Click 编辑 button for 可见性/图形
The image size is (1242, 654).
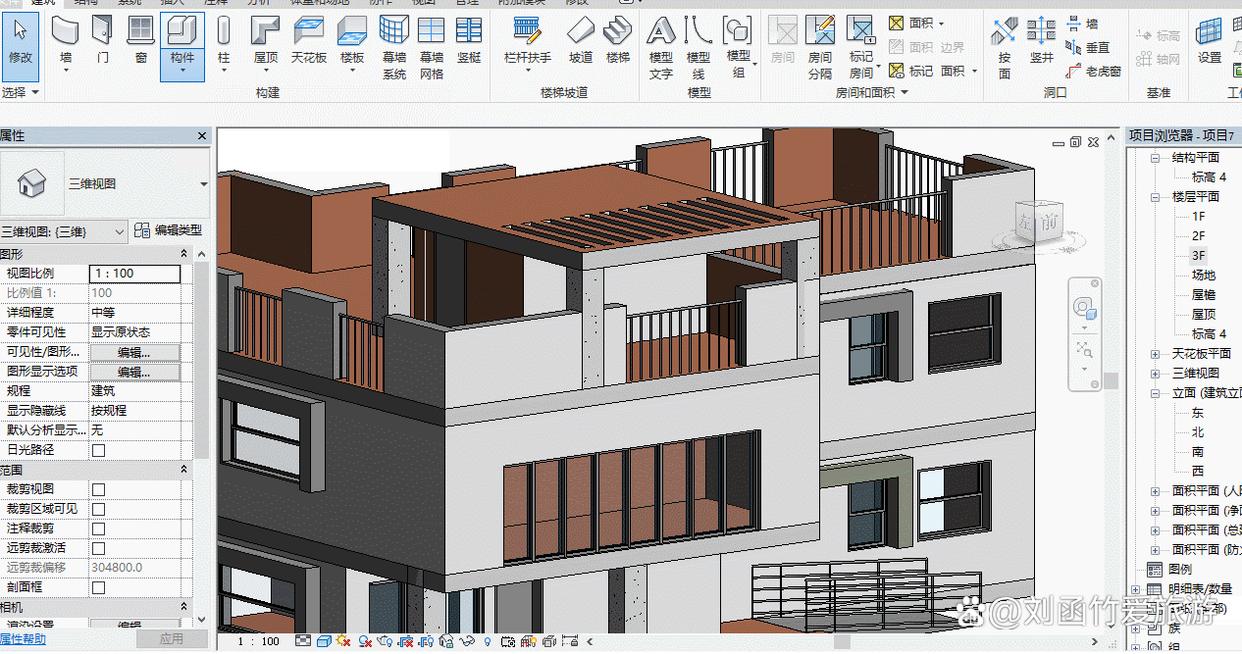click(x=135, y=352)
